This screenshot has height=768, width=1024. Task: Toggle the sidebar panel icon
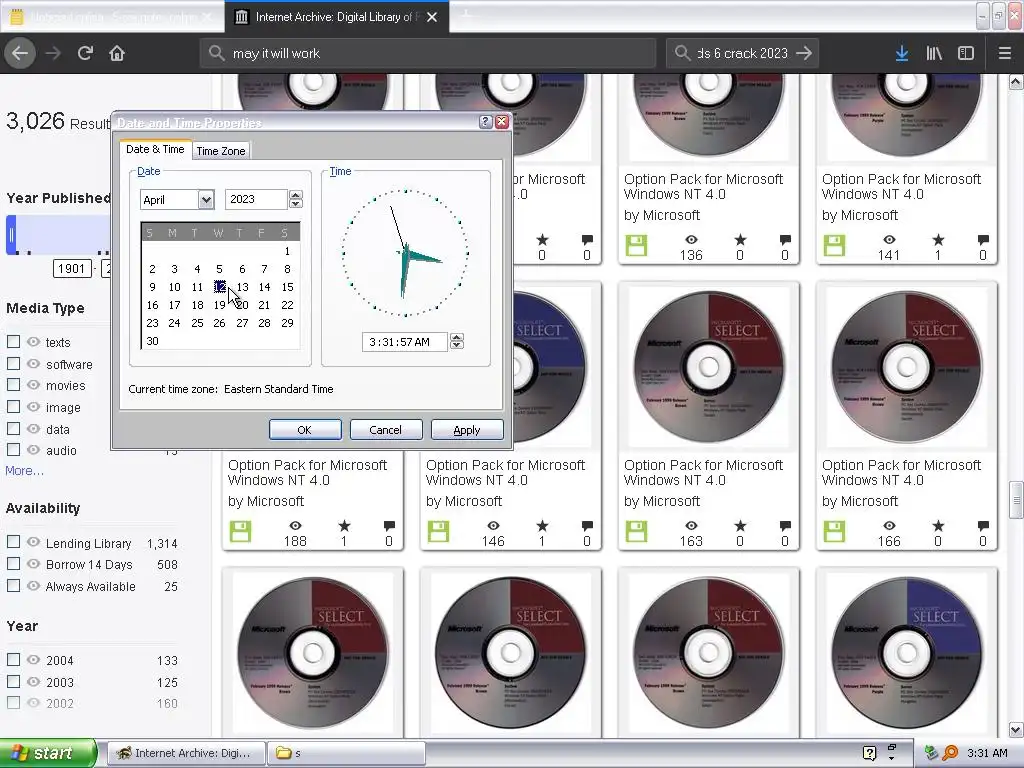coord(966,54)
